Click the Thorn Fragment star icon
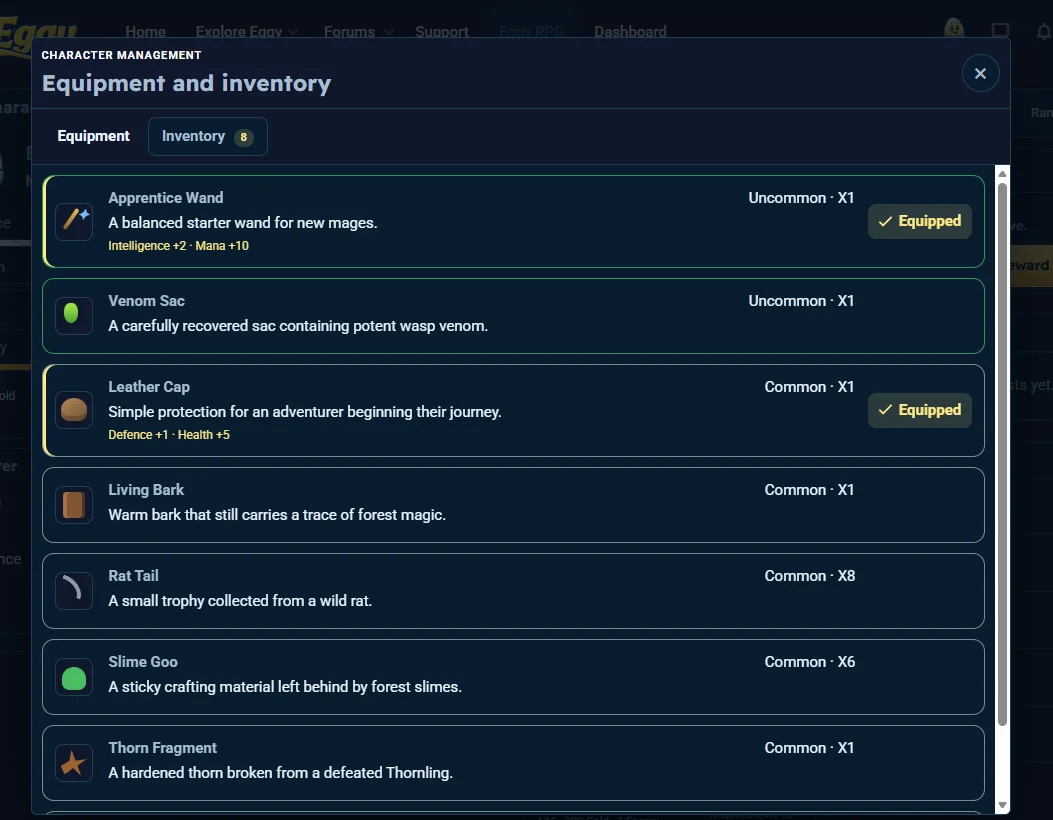Screen dimensions: 1053x820 click(x=74, y=763)
